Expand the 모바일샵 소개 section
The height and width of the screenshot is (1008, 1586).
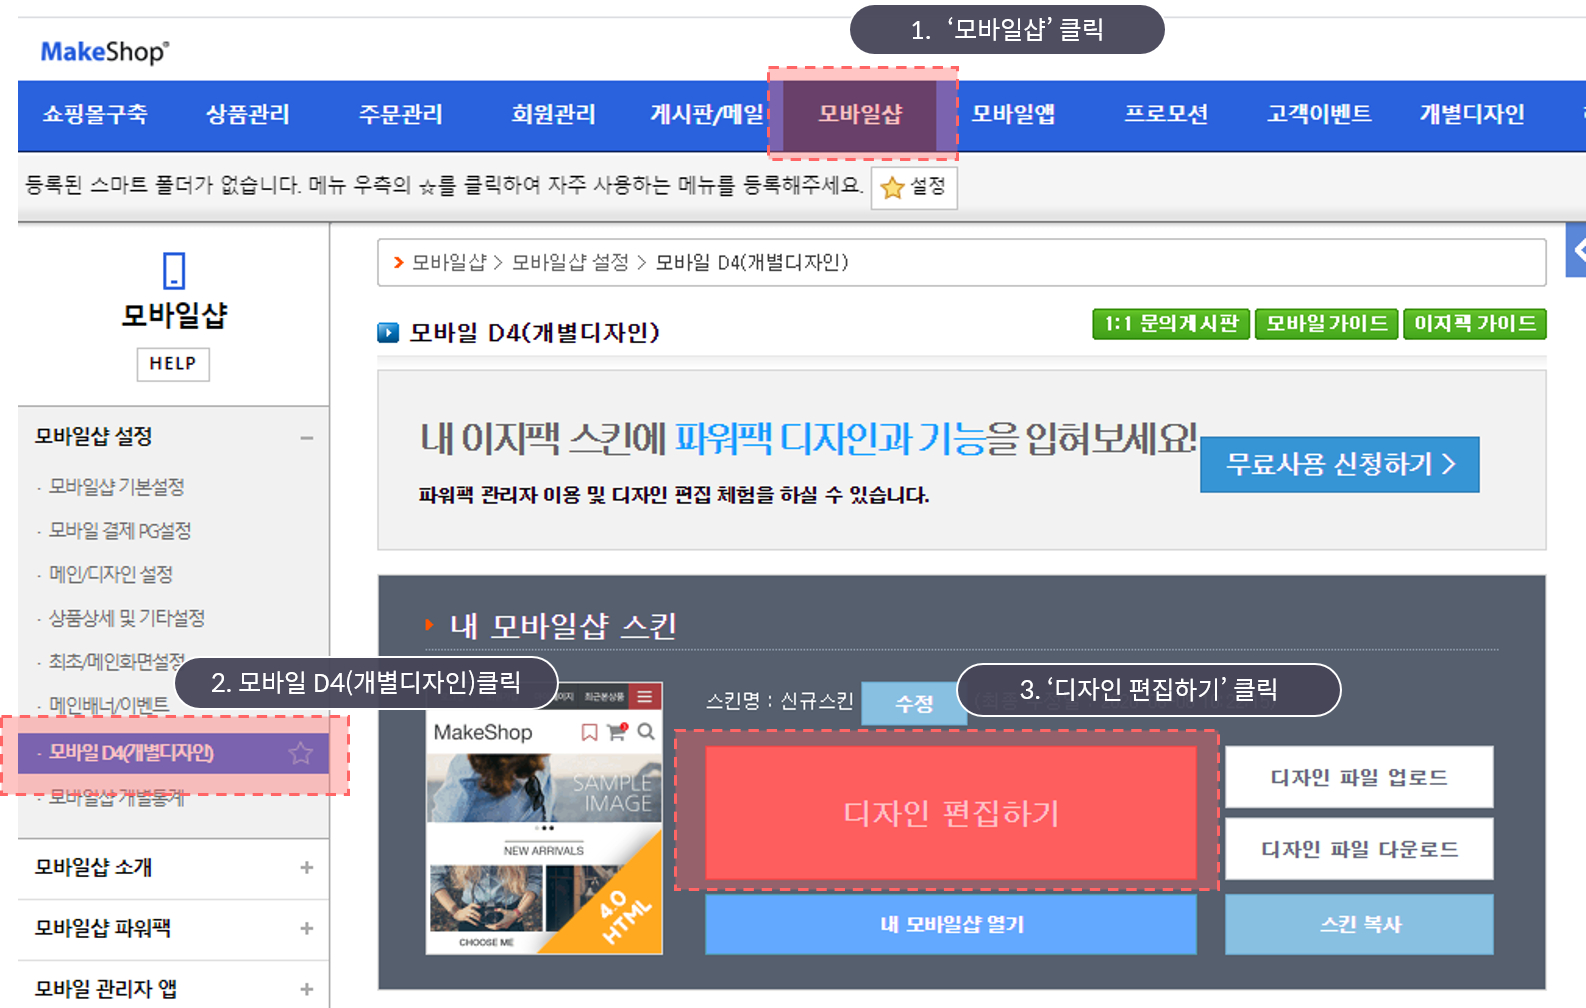click(307, 868)
